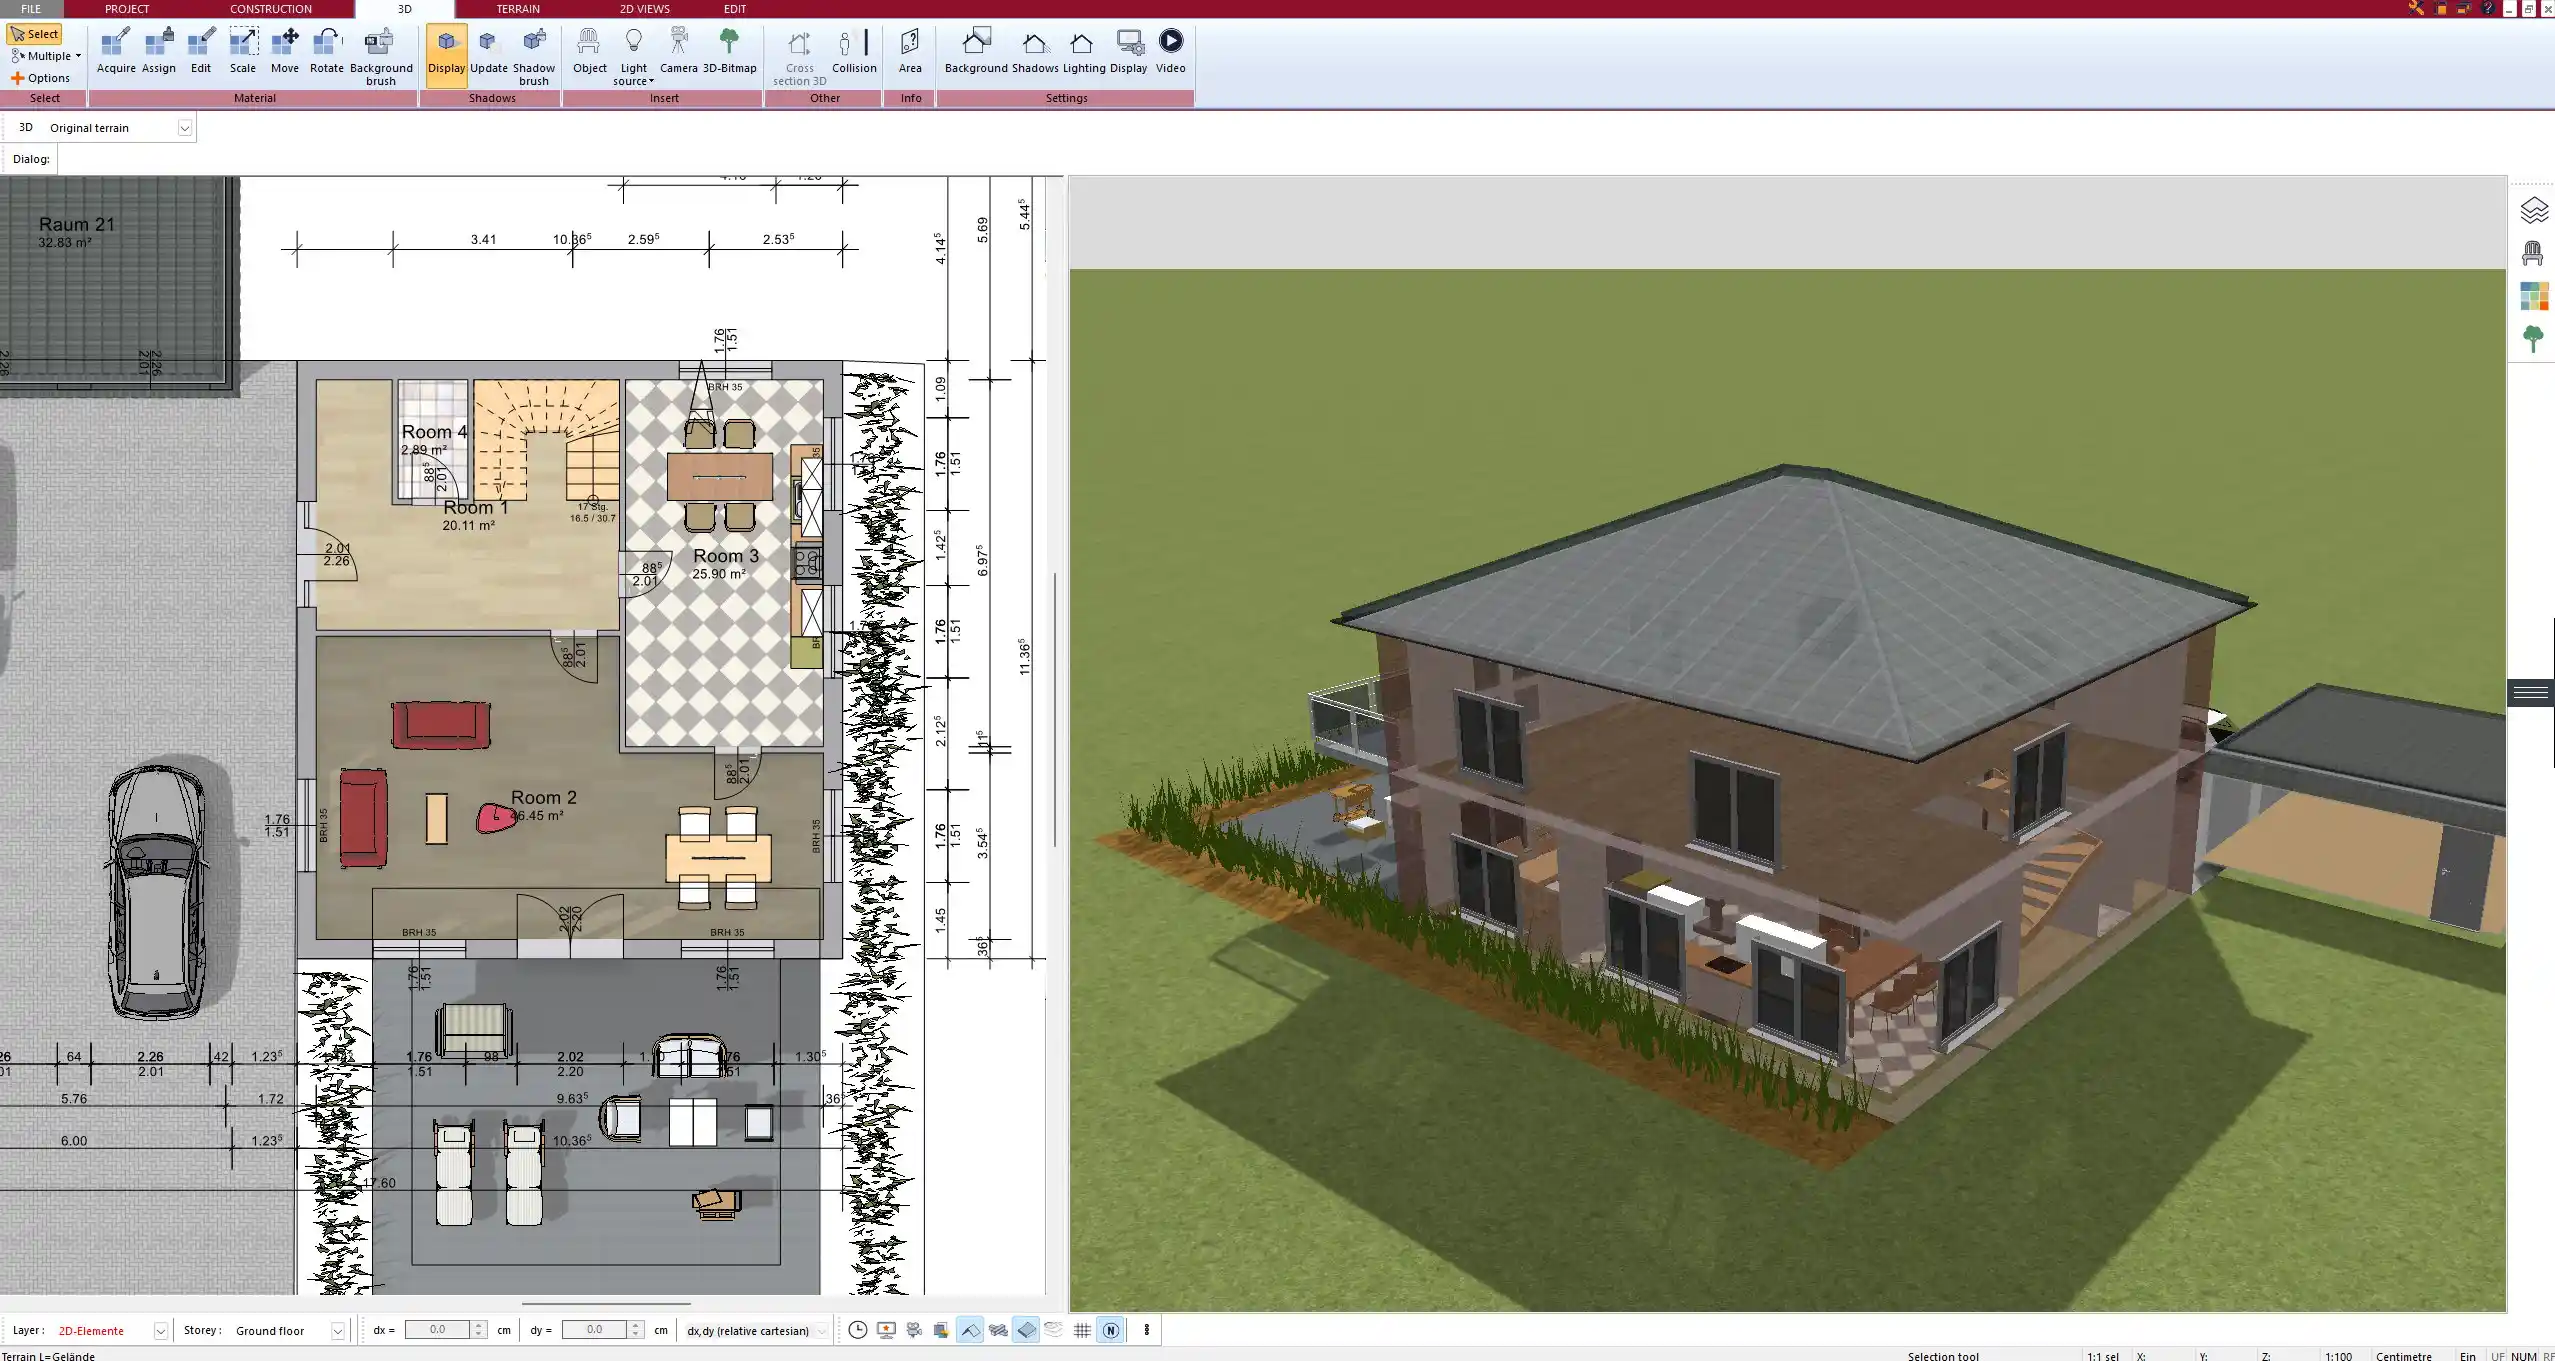Open Background settings
The width and height of the screenshot is (2555, 1361).
click(976, 52)
